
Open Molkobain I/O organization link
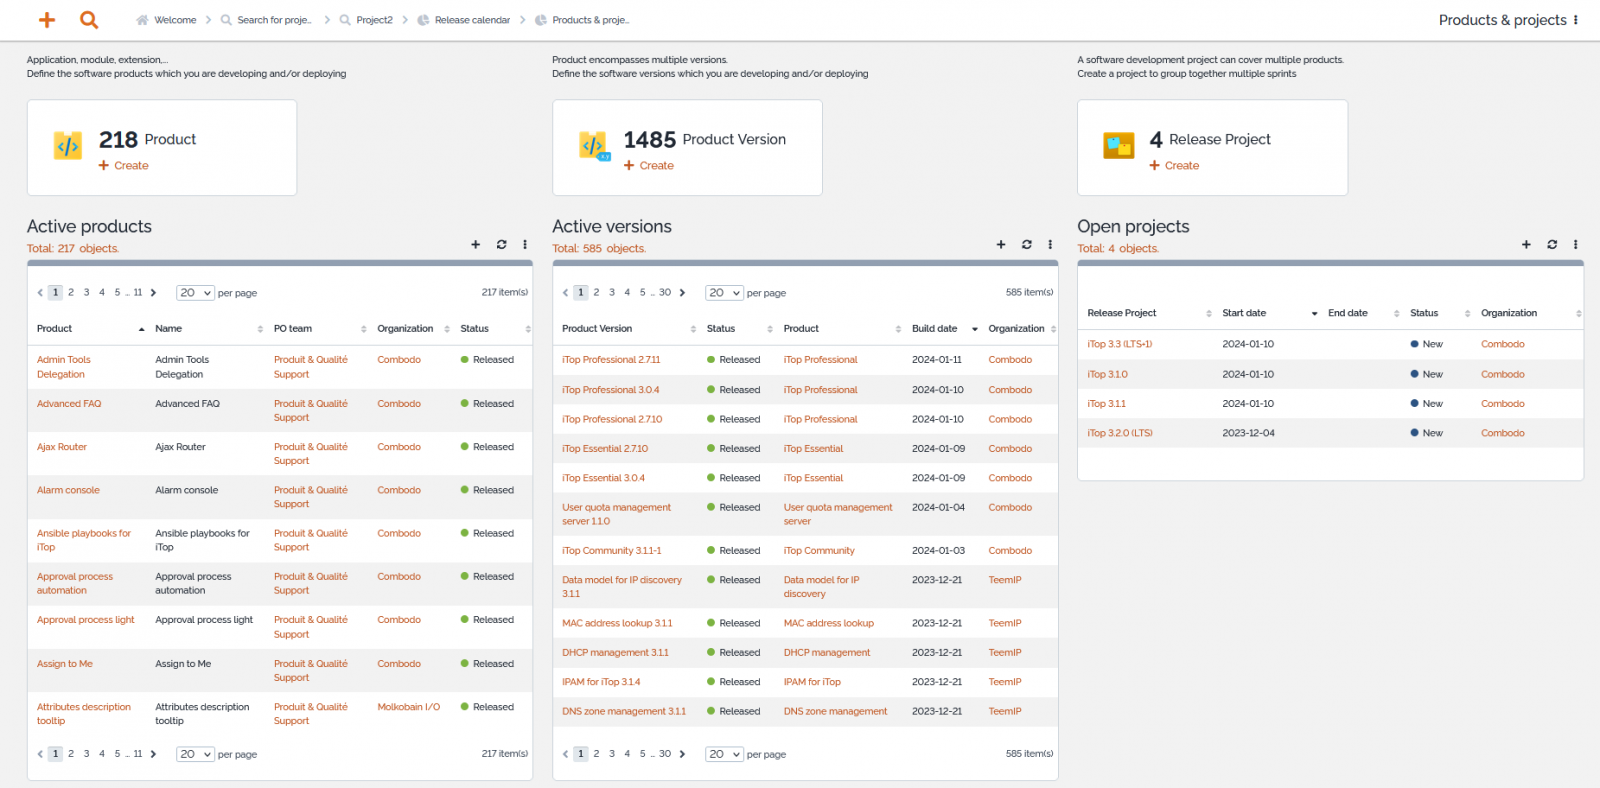(408, 707)
